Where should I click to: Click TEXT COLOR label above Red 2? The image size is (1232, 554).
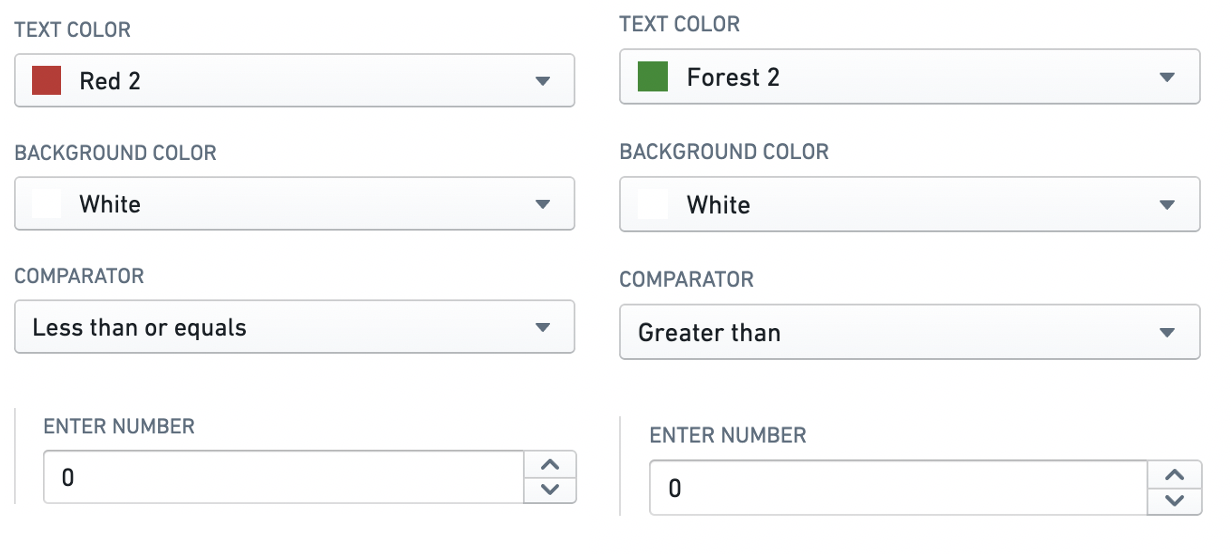click(72, 30)
